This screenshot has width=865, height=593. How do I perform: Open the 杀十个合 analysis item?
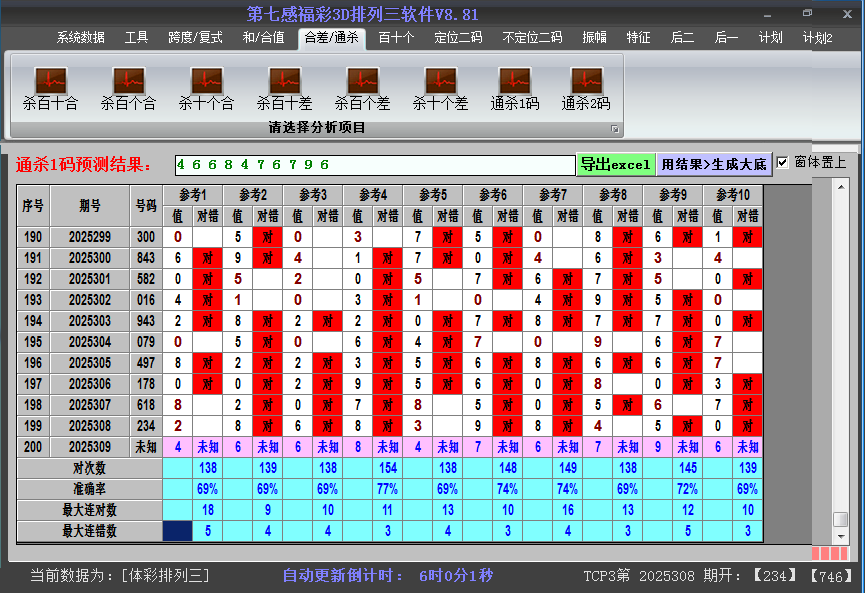206,88
